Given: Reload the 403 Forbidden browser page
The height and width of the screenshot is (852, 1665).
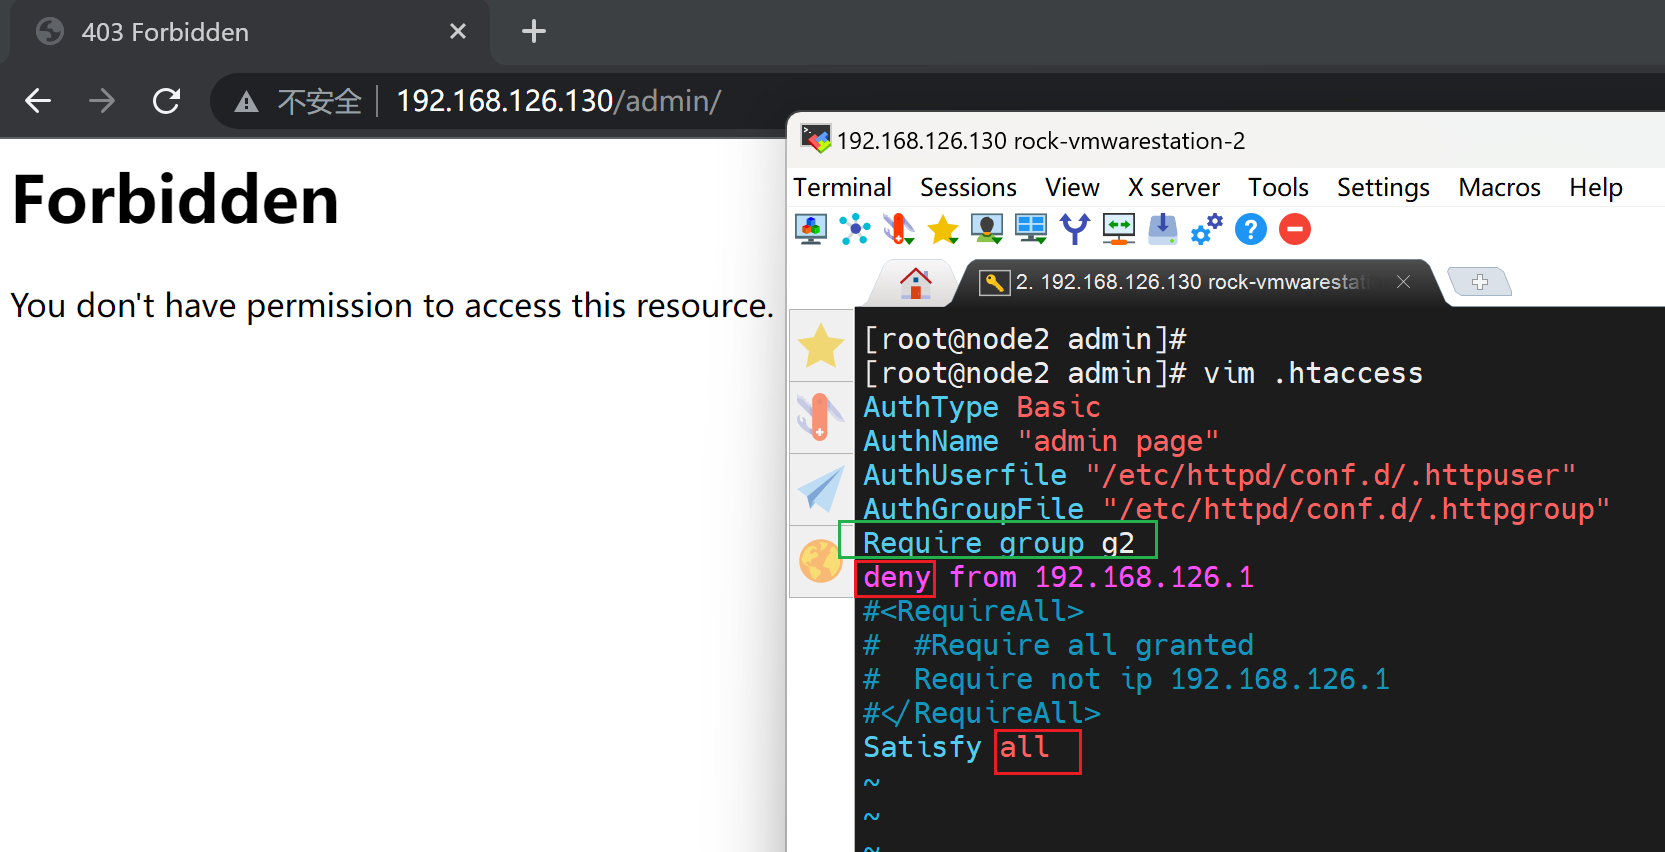Looking at the screenshot, I should (x=166, y=101).
